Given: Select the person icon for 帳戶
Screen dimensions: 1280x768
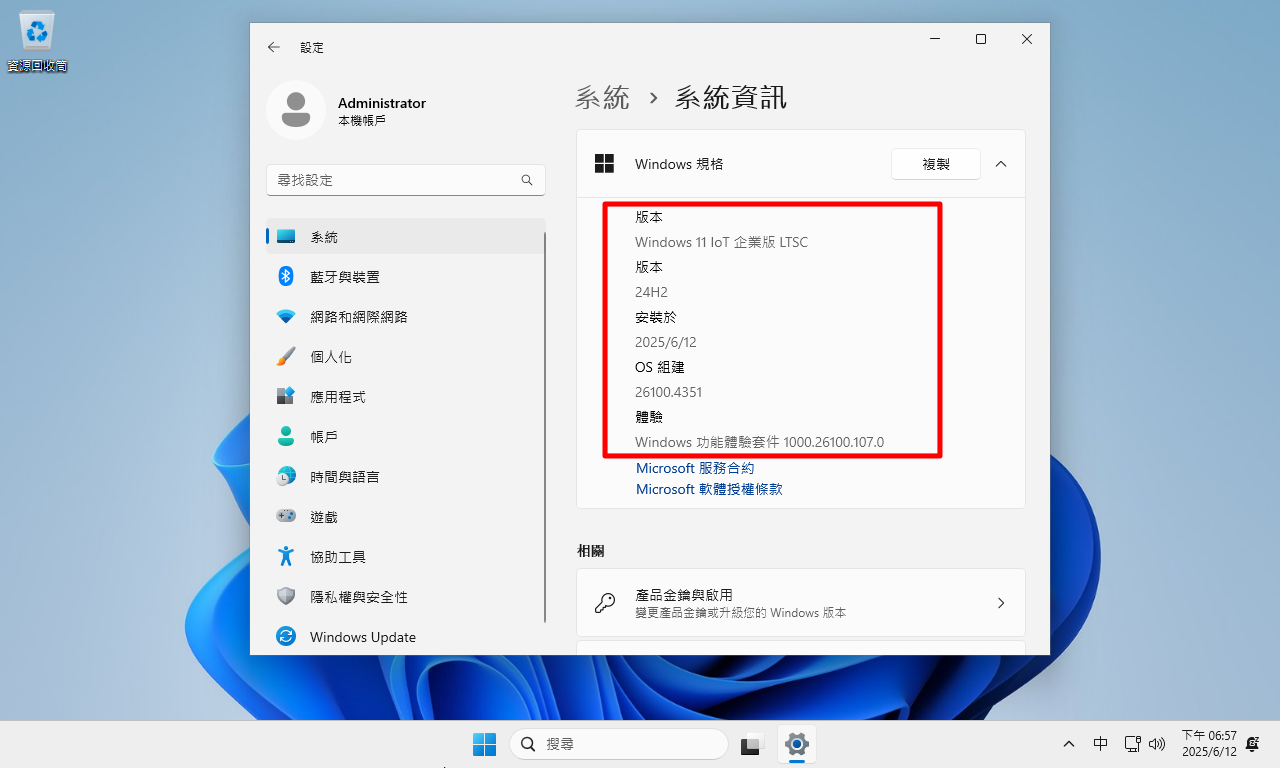Looking at the screenshot, I should pos(286,437).
